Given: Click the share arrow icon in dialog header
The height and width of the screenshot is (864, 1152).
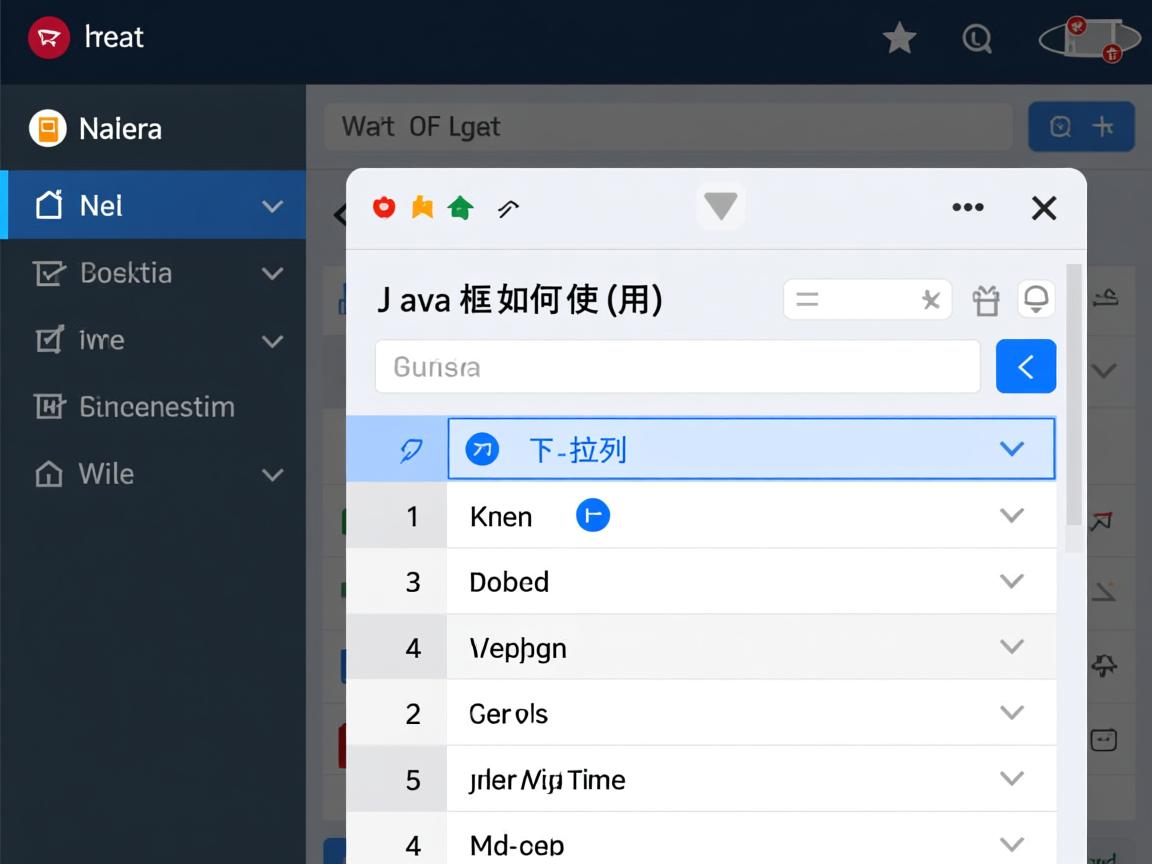Looking at the screenshot, I should [508, 208].
